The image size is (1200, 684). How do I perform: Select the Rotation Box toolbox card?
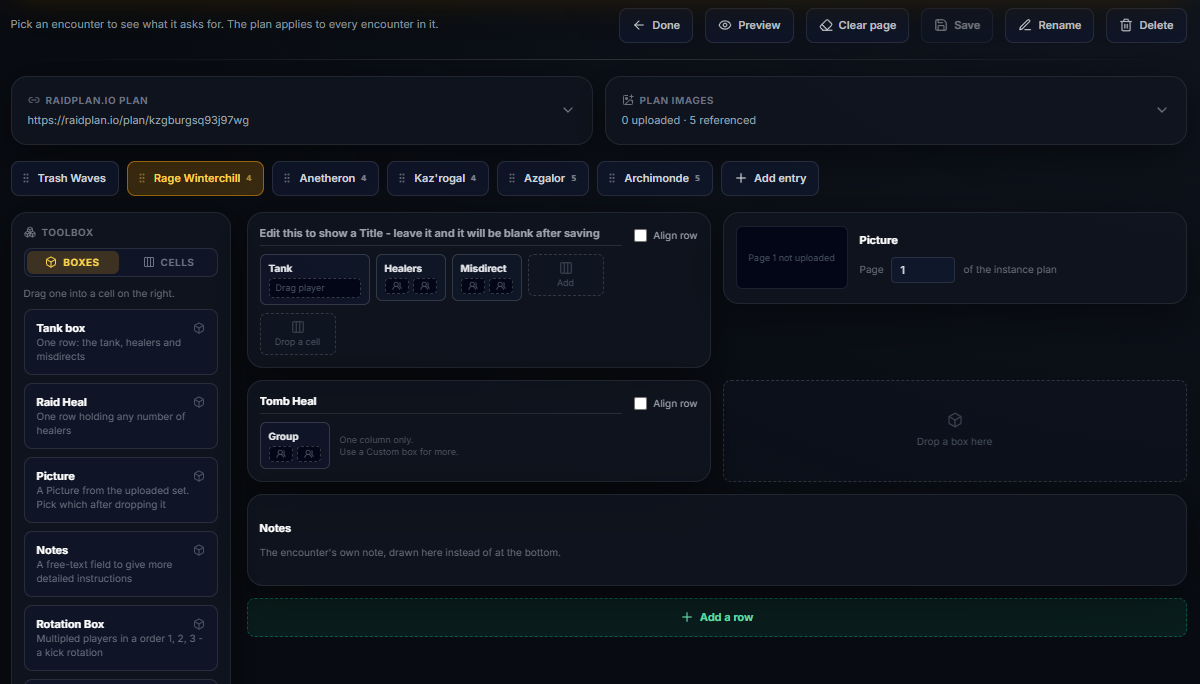(x=121, y=638)
